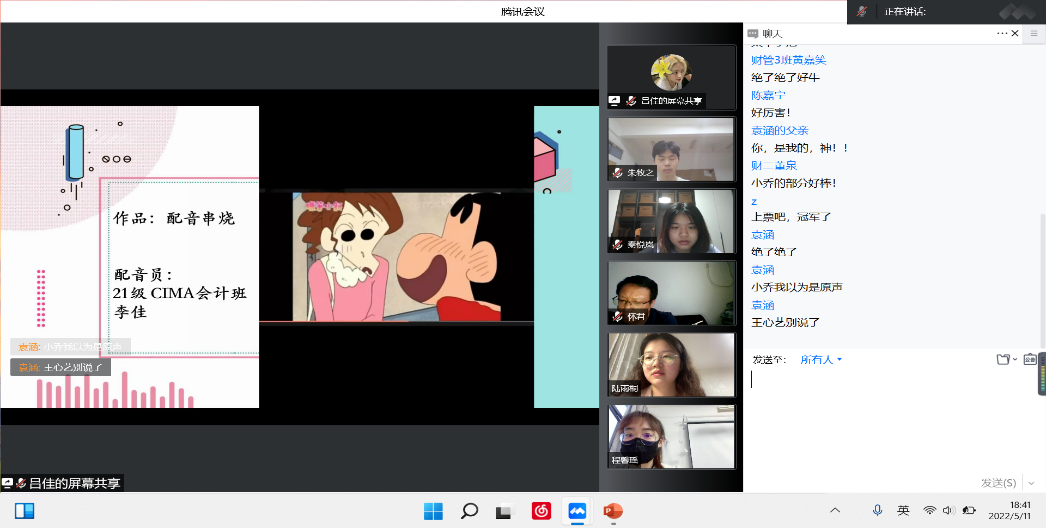Click the taskbar microphone-in-use icon

pyautogui.click(x=877, y=511)
